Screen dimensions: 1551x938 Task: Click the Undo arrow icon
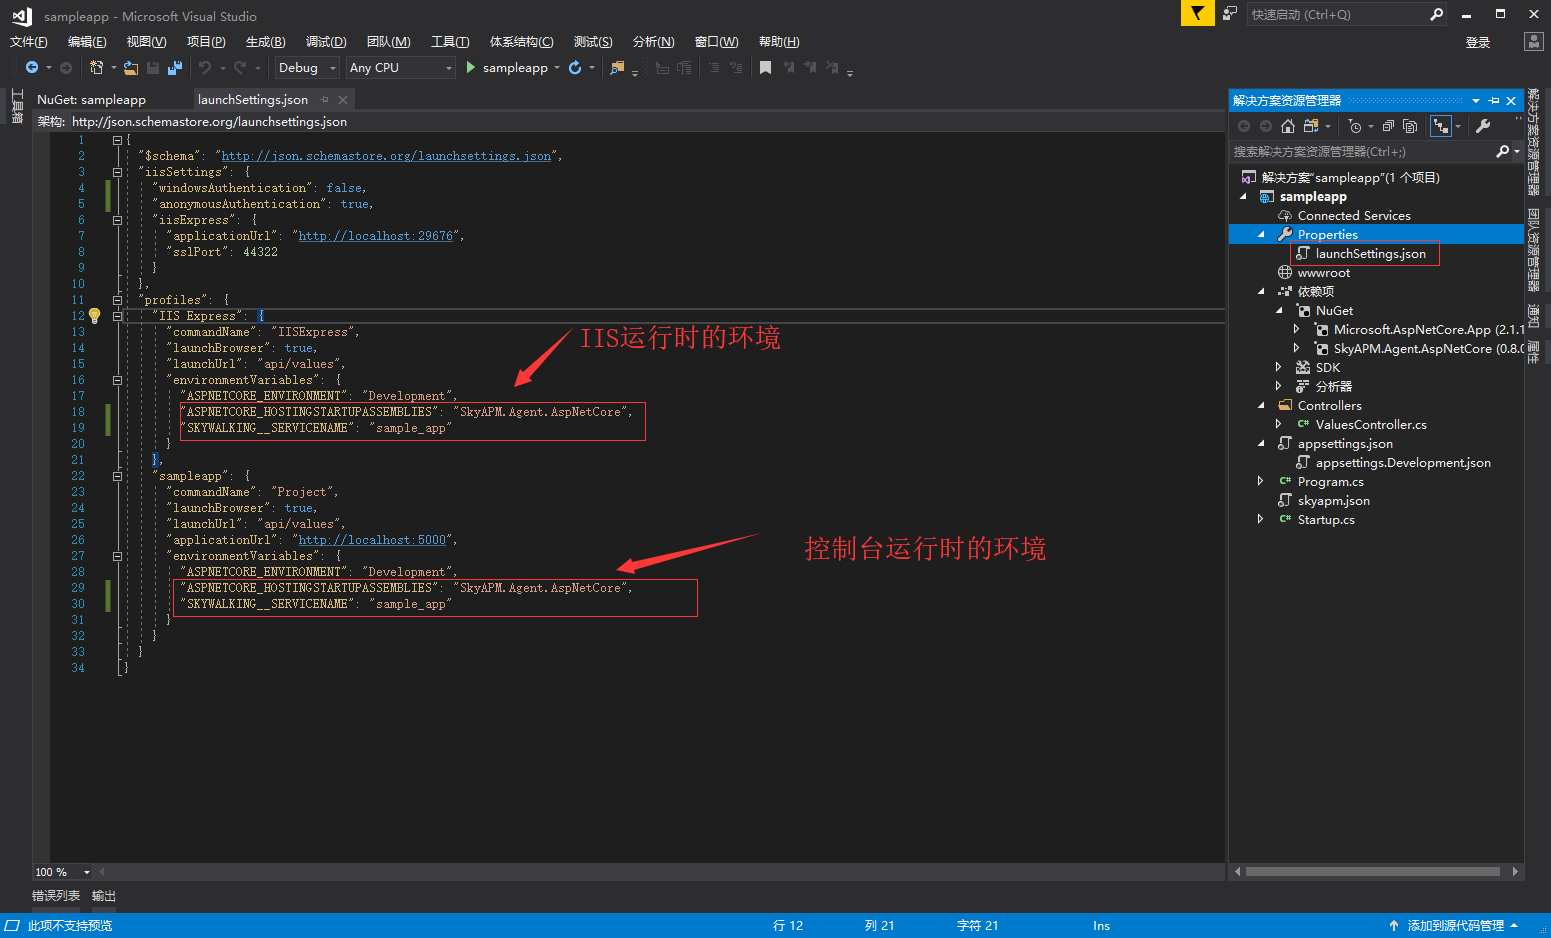click(205, 68)
